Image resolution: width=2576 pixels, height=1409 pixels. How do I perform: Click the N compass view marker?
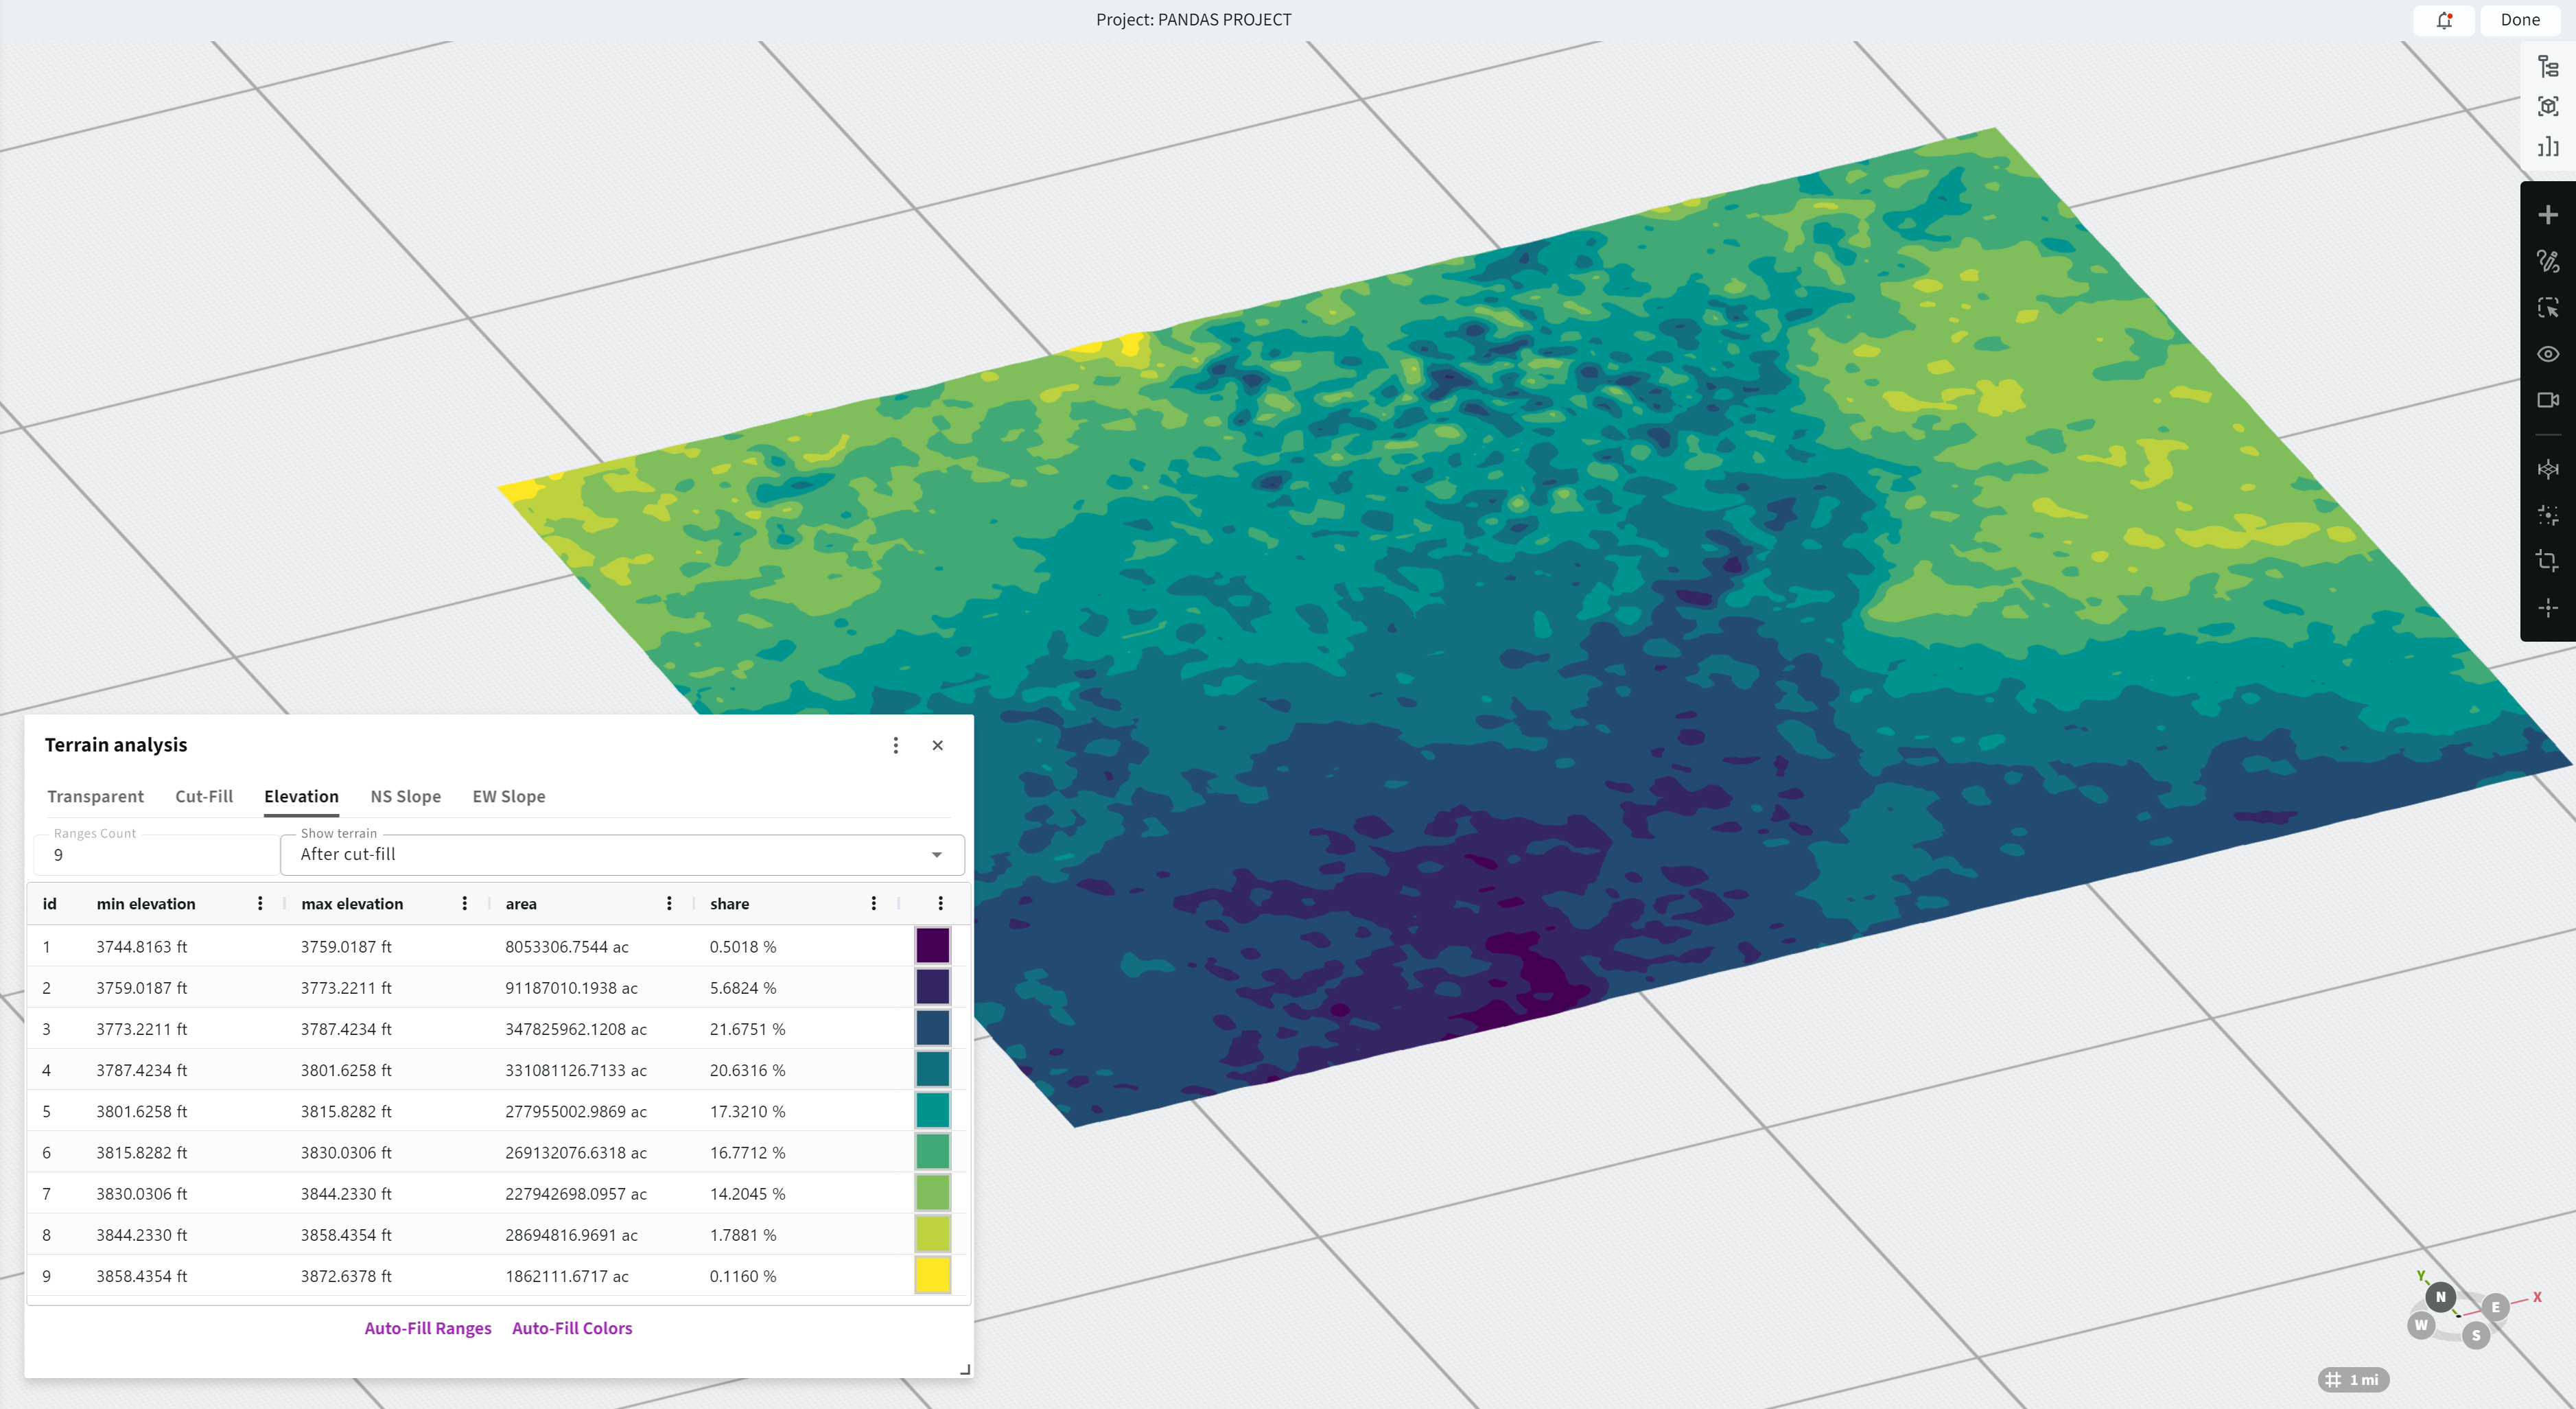(x=2440, y=1297)
